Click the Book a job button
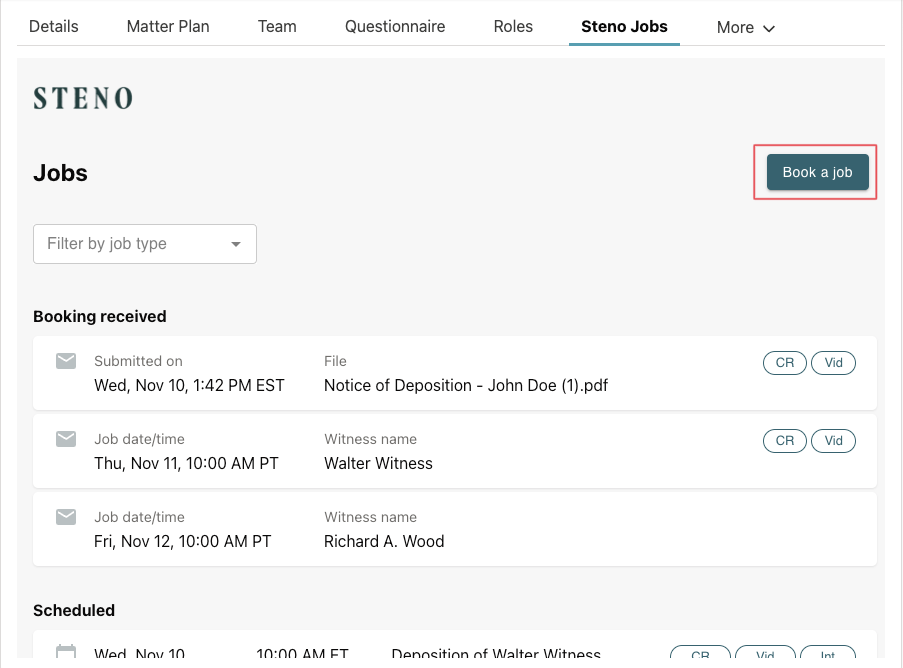 coord(817,172)
